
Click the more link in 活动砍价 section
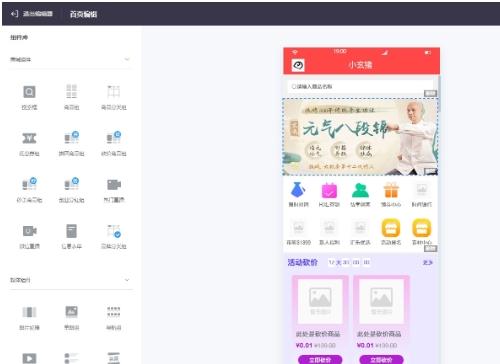[427, 263]
